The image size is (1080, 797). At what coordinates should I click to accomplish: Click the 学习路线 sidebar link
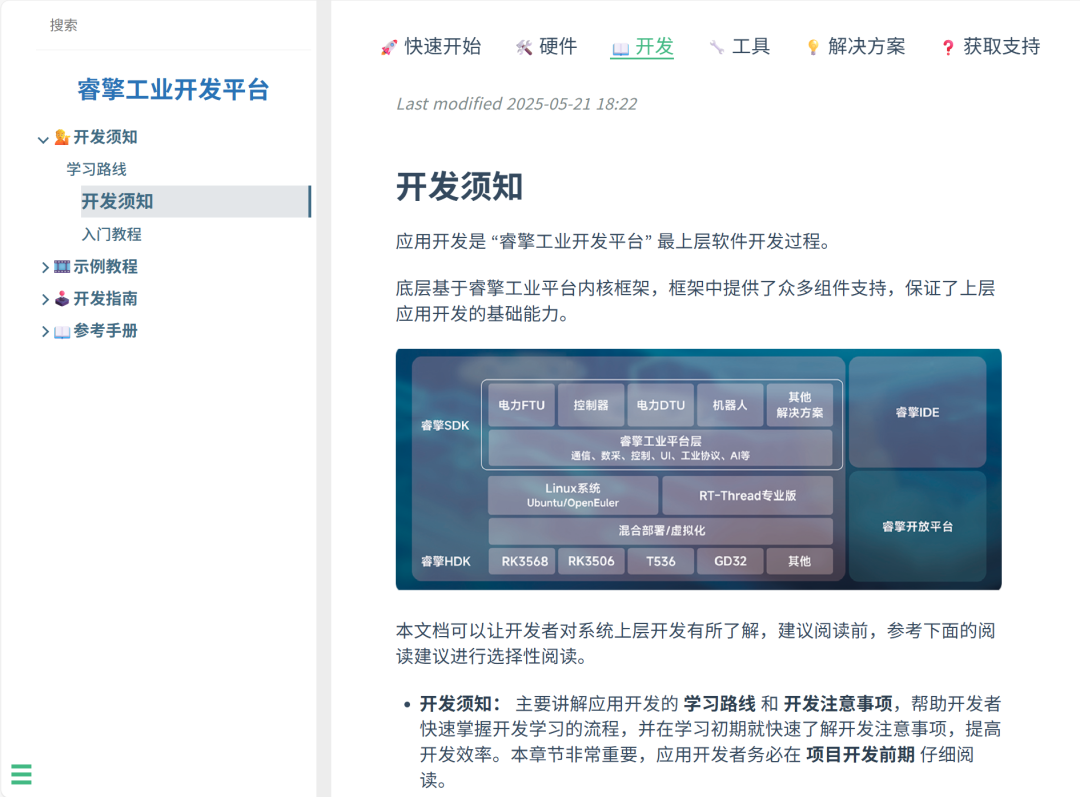pyautogui.click(x=95, y=169)
